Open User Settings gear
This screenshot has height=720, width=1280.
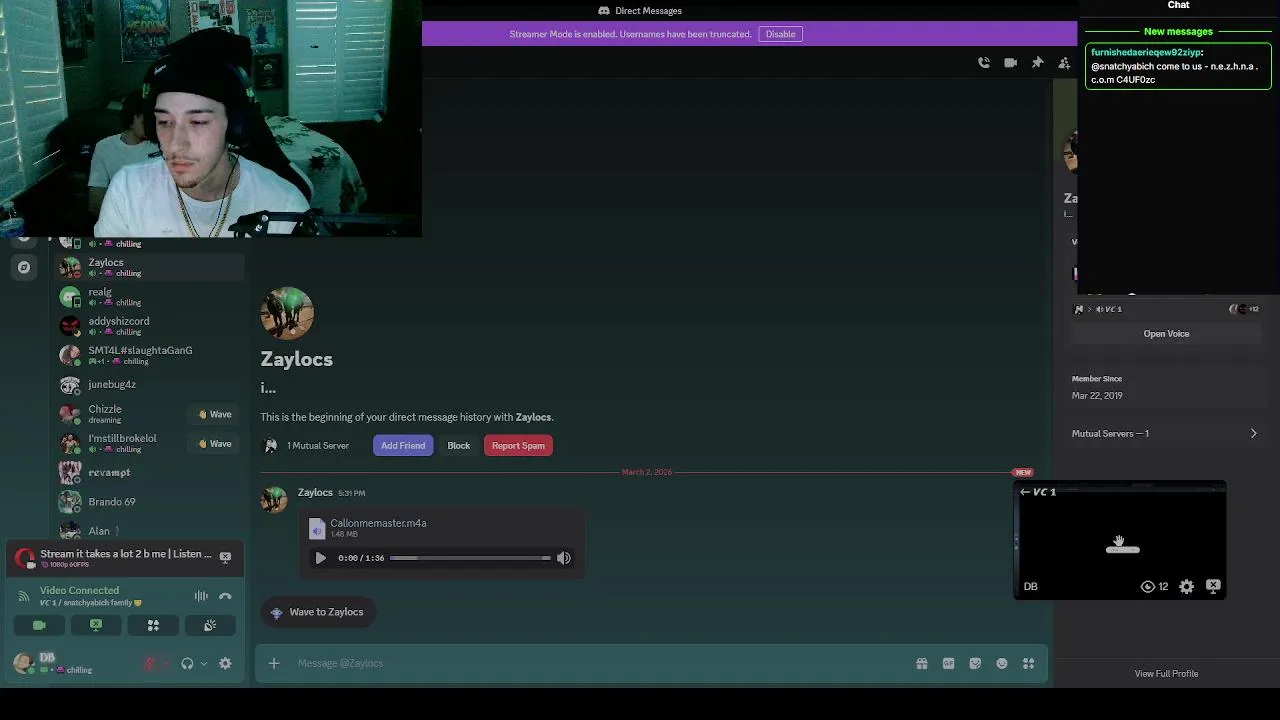pos(225,663)
